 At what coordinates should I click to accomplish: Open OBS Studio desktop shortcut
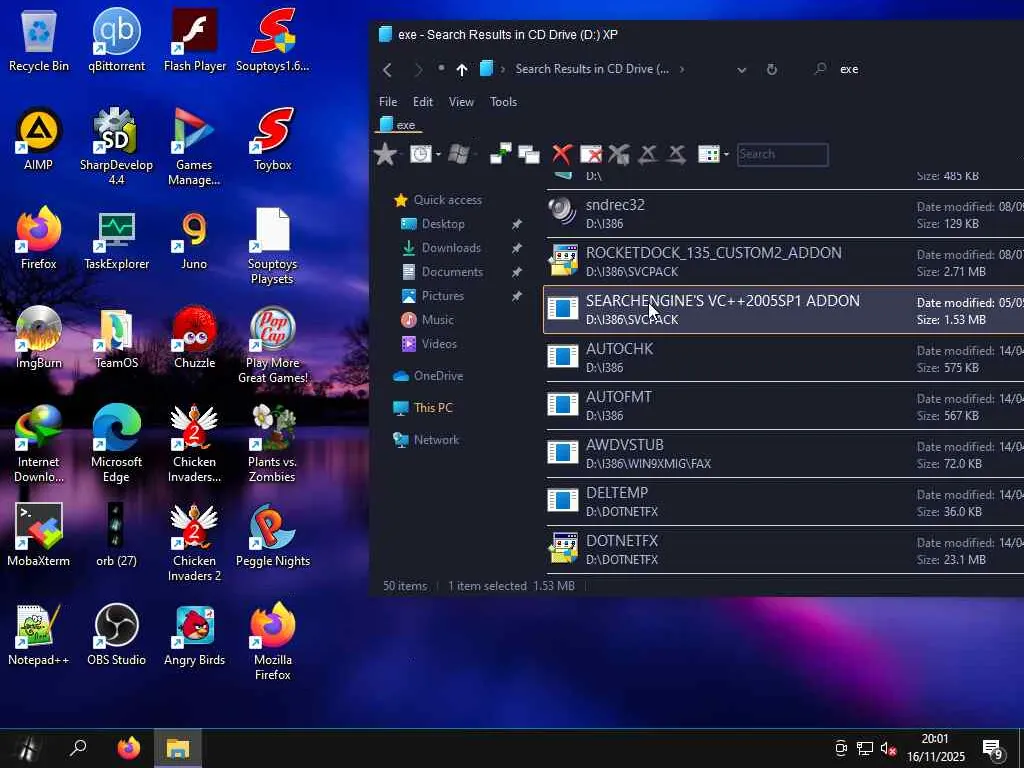116,633
